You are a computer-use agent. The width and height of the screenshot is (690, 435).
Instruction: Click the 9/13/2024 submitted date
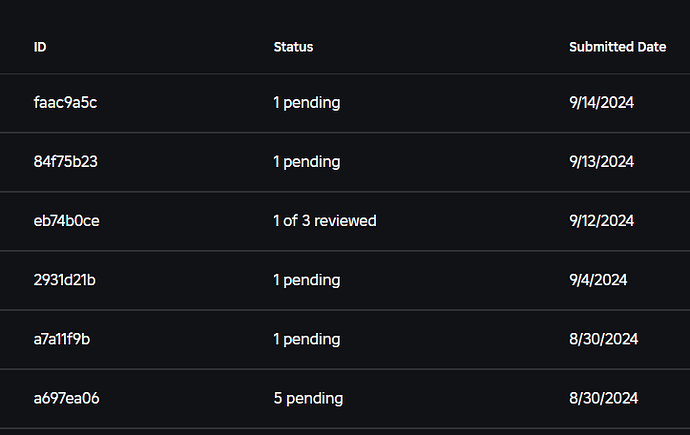[x=602, y=161]
